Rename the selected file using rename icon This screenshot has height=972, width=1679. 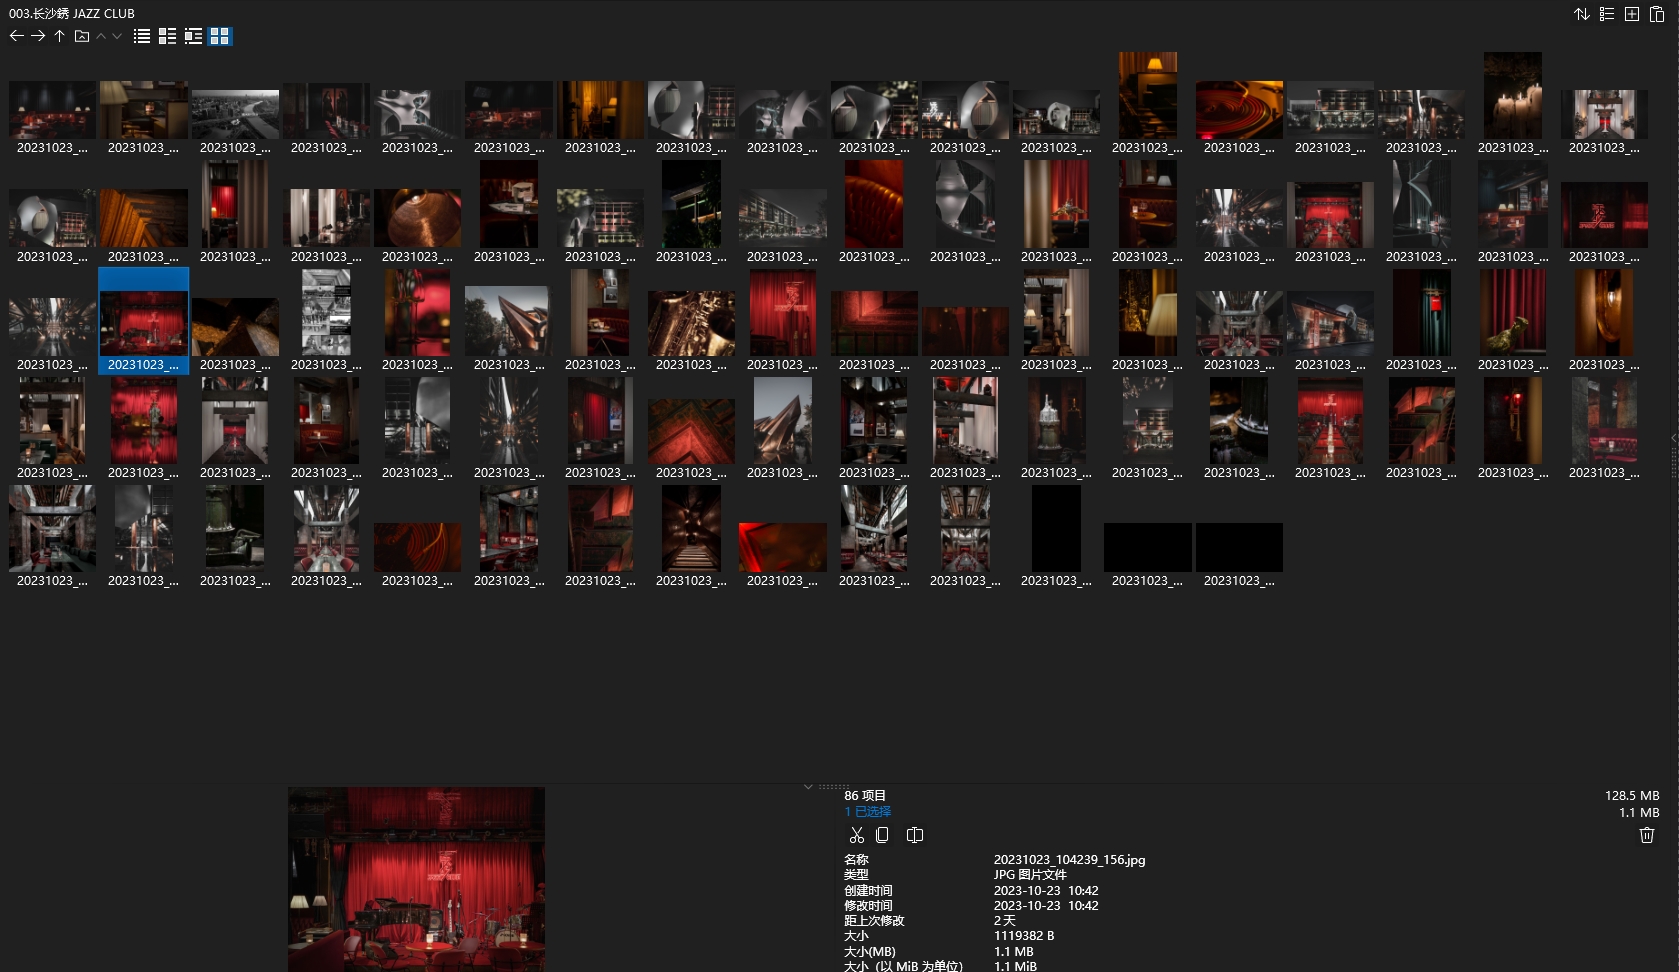point(914,835)
